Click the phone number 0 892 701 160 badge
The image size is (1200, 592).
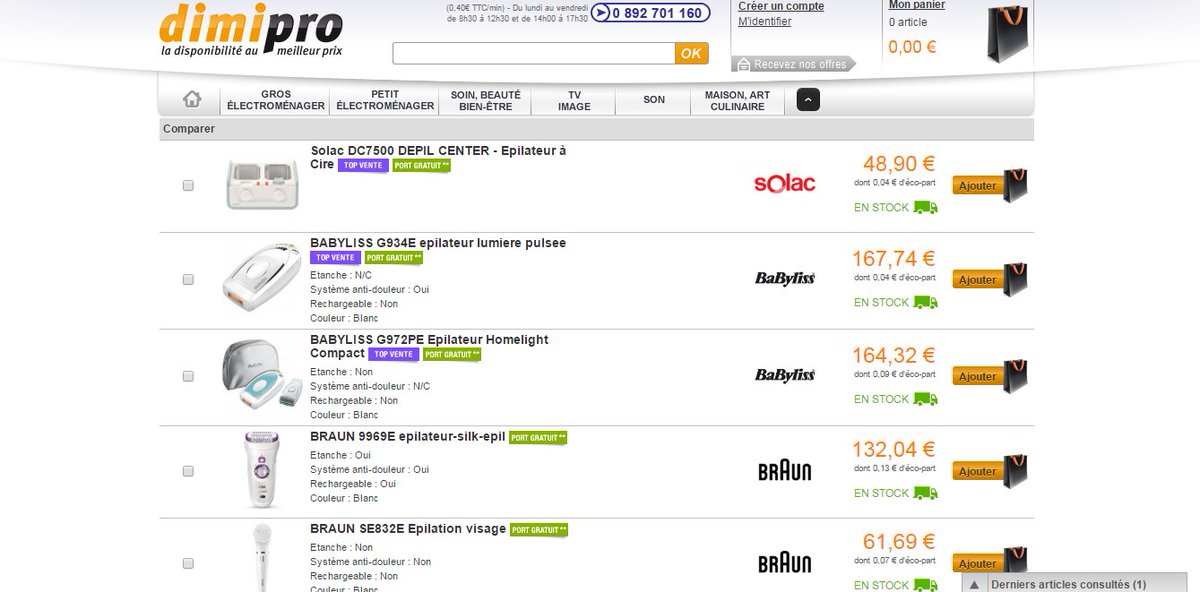click(651, 13)
